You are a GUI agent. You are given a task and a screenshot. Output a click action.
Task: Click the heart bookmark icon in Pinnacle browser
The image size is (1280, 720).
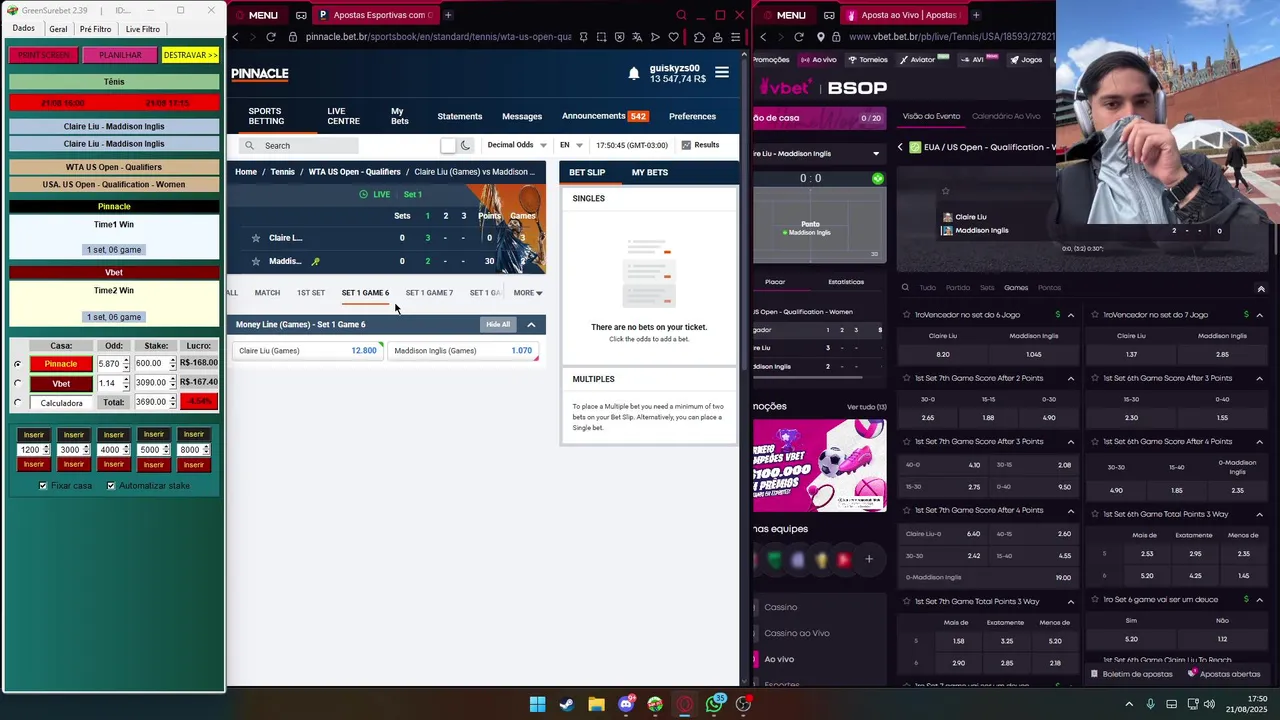(674, 37)
